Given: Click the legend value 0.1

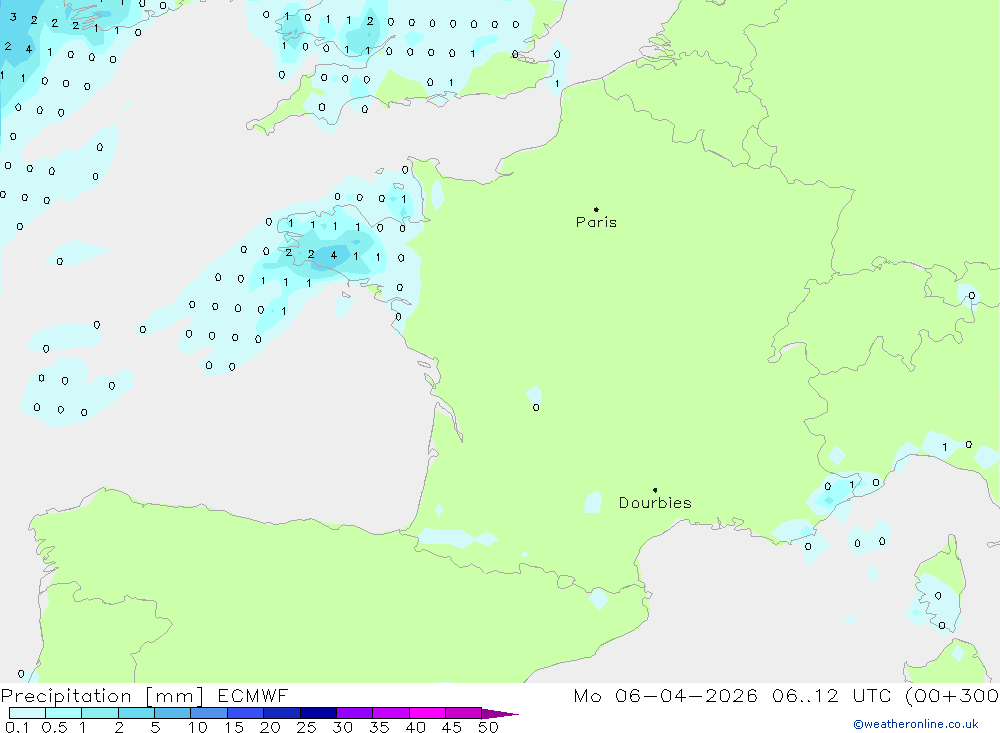Looking at the screenshot, I should pos(17,727).
